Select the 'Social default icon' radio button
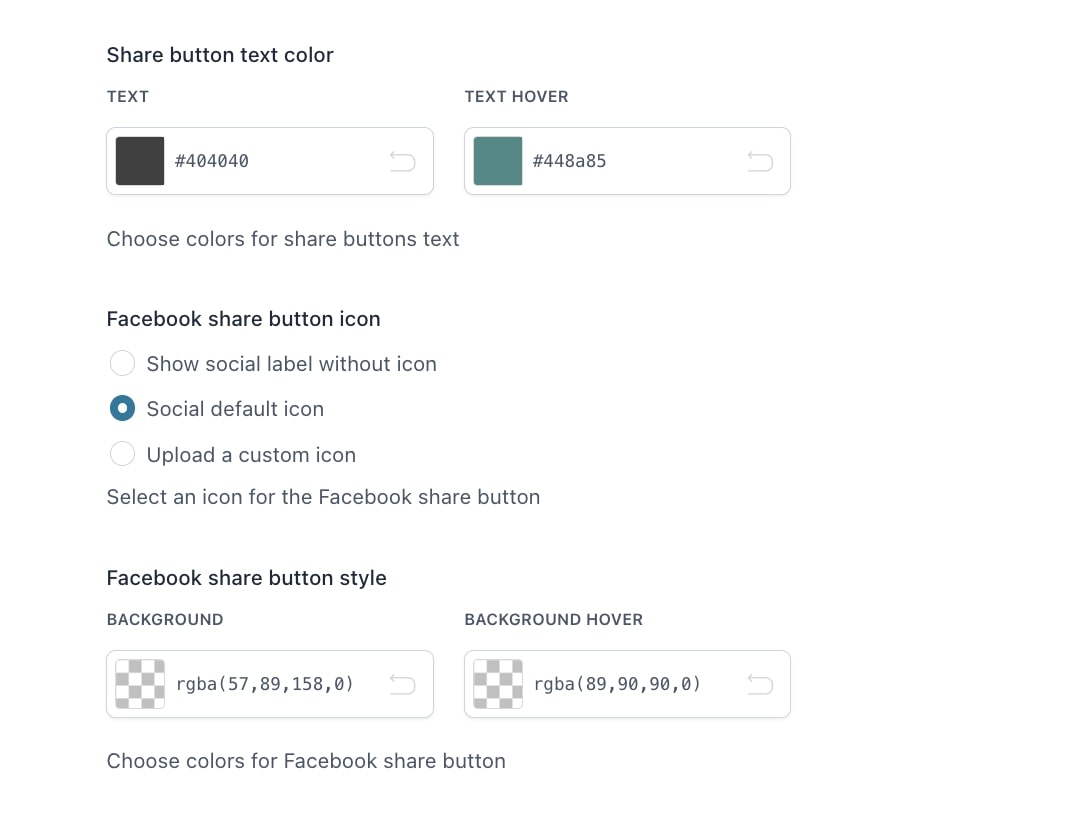The image size is (1090, 816). click(x=122, y=409)
